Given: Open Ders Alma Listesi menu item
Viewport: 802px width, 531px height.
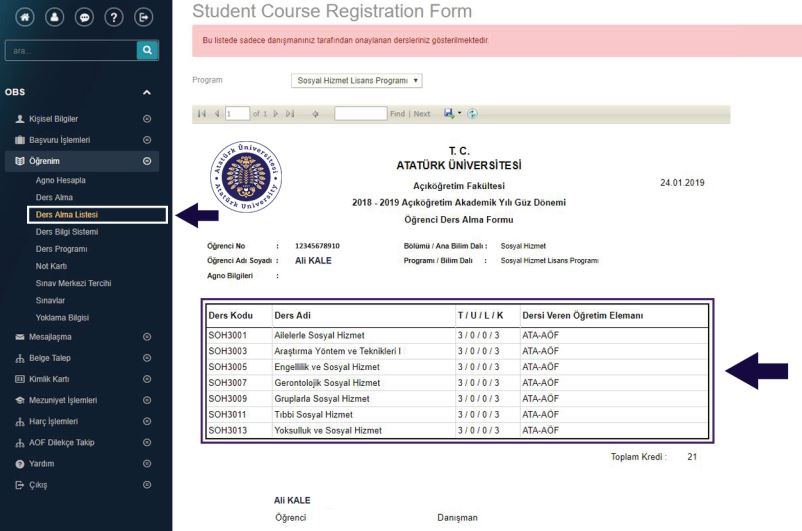Looking at the screenshot, I should coord(67,215).
